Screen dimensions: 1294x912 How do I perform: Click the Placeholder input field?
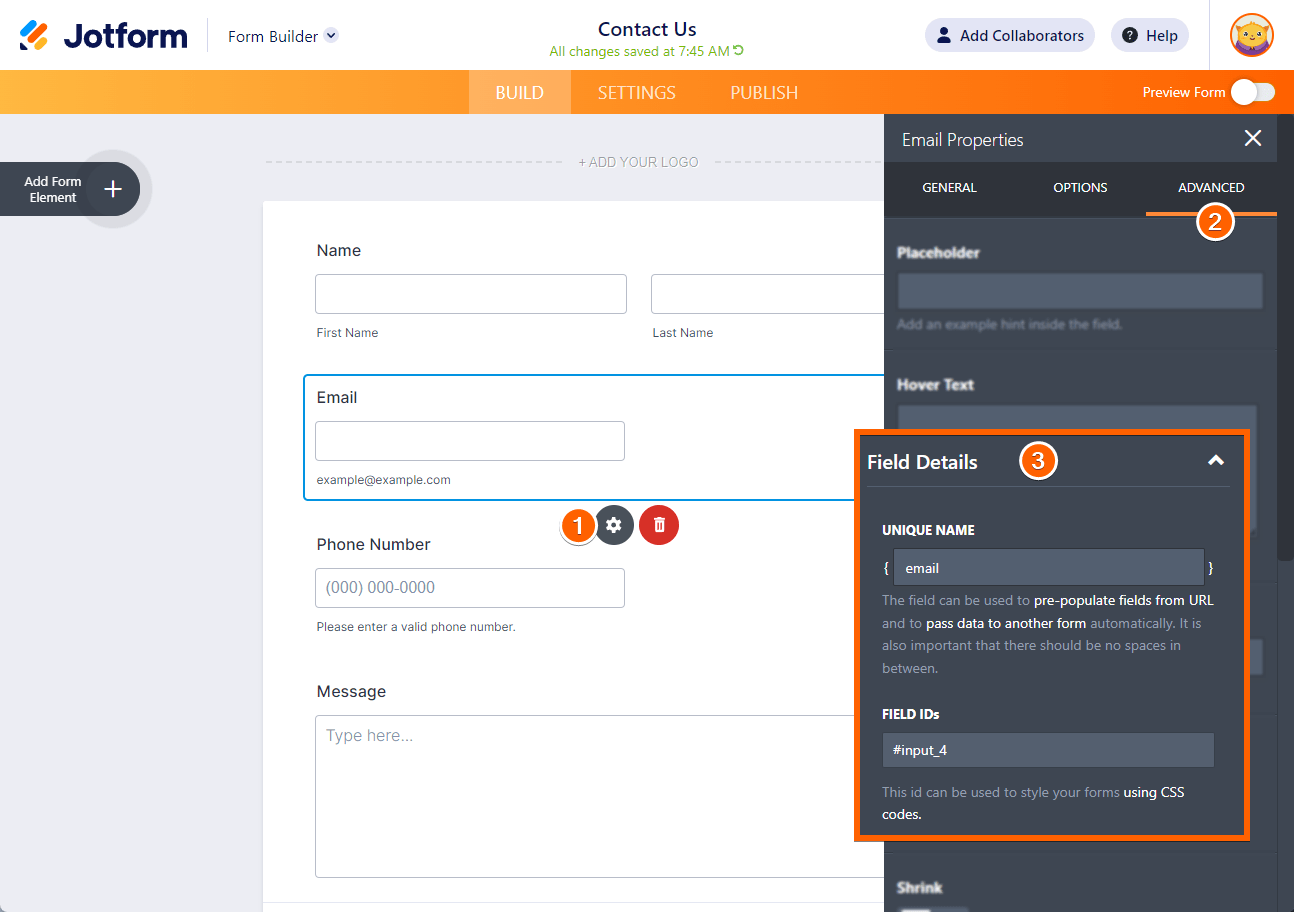click(1080, 291)
